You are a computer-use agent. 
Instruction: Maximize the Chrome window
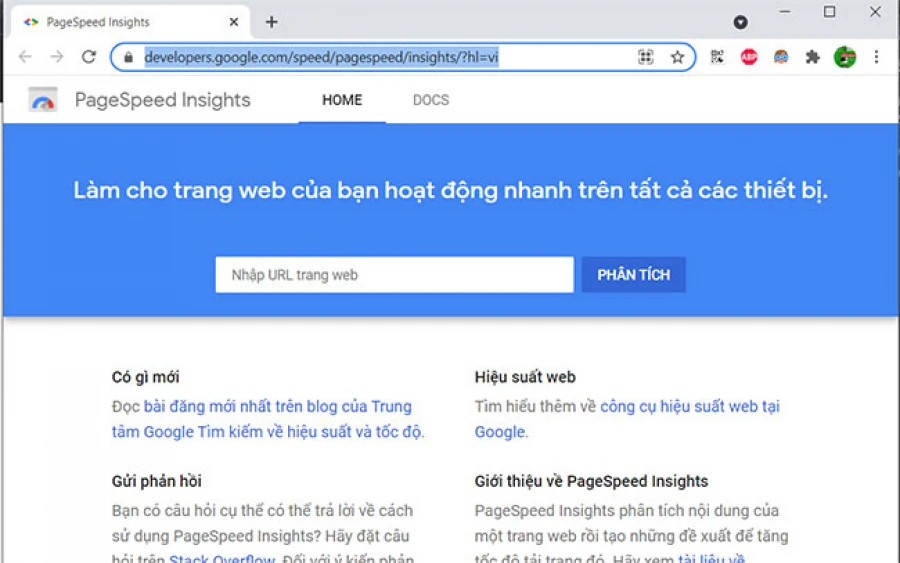(829, 11)
